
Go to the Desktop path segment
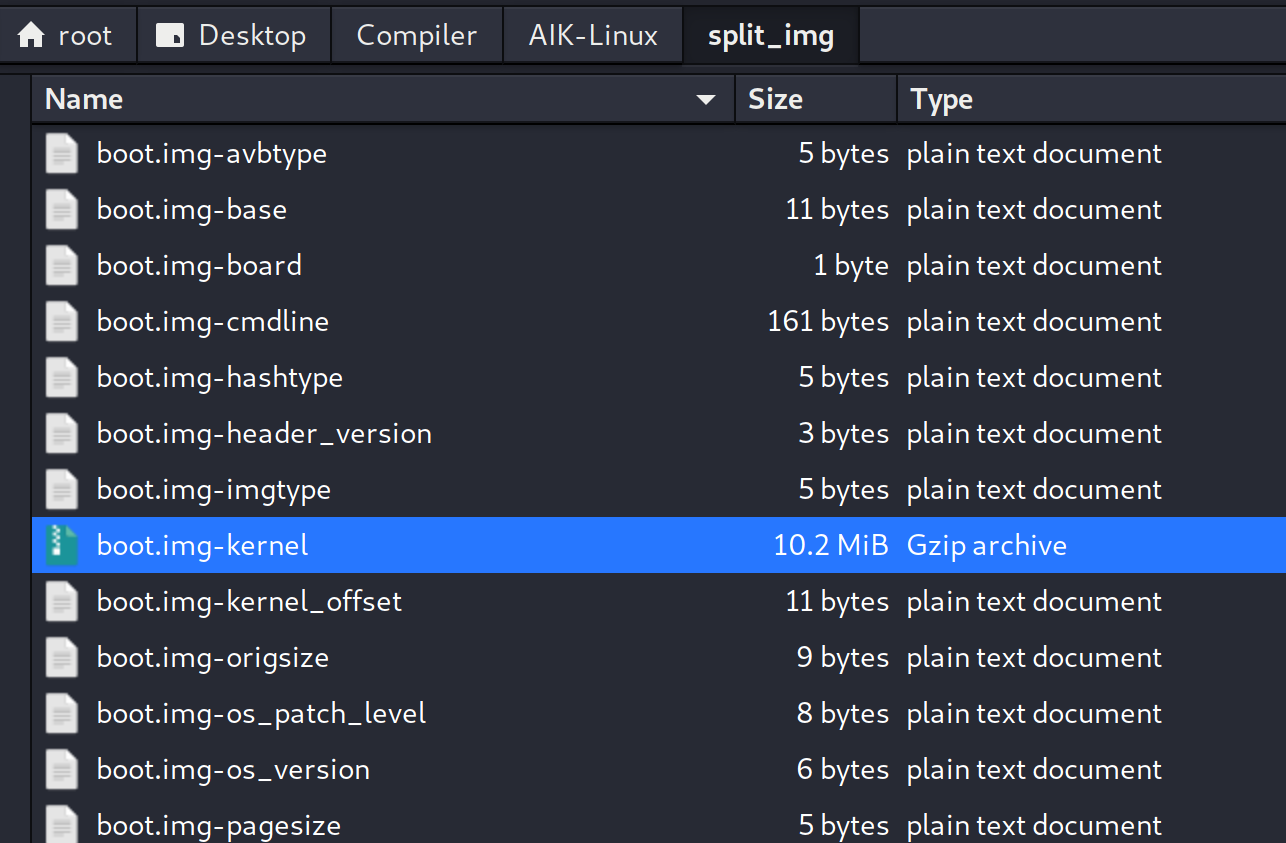pos(233,36)
